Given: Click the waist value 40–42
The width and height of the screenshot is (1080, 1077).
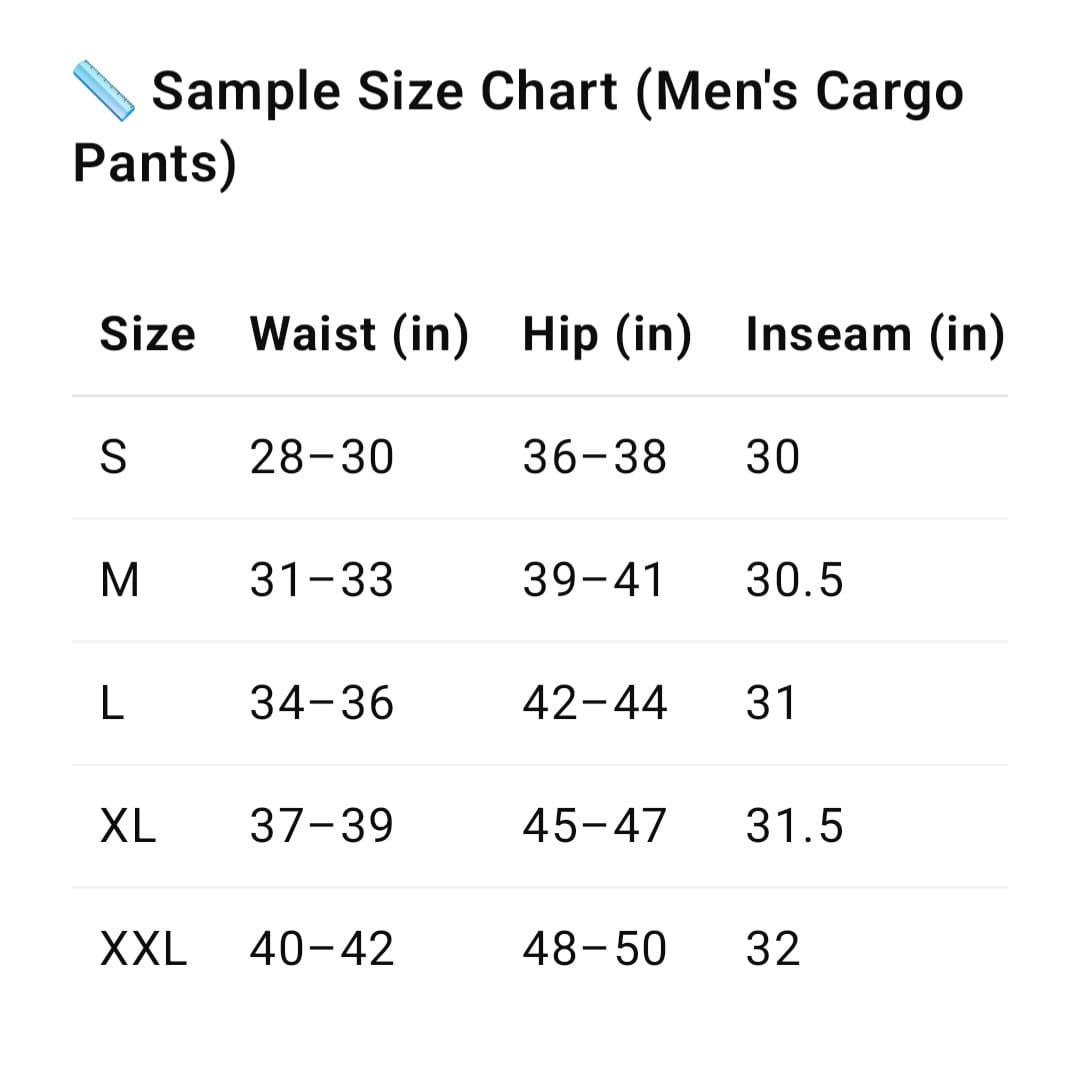Looking at the screenshot, I should 322,948.
